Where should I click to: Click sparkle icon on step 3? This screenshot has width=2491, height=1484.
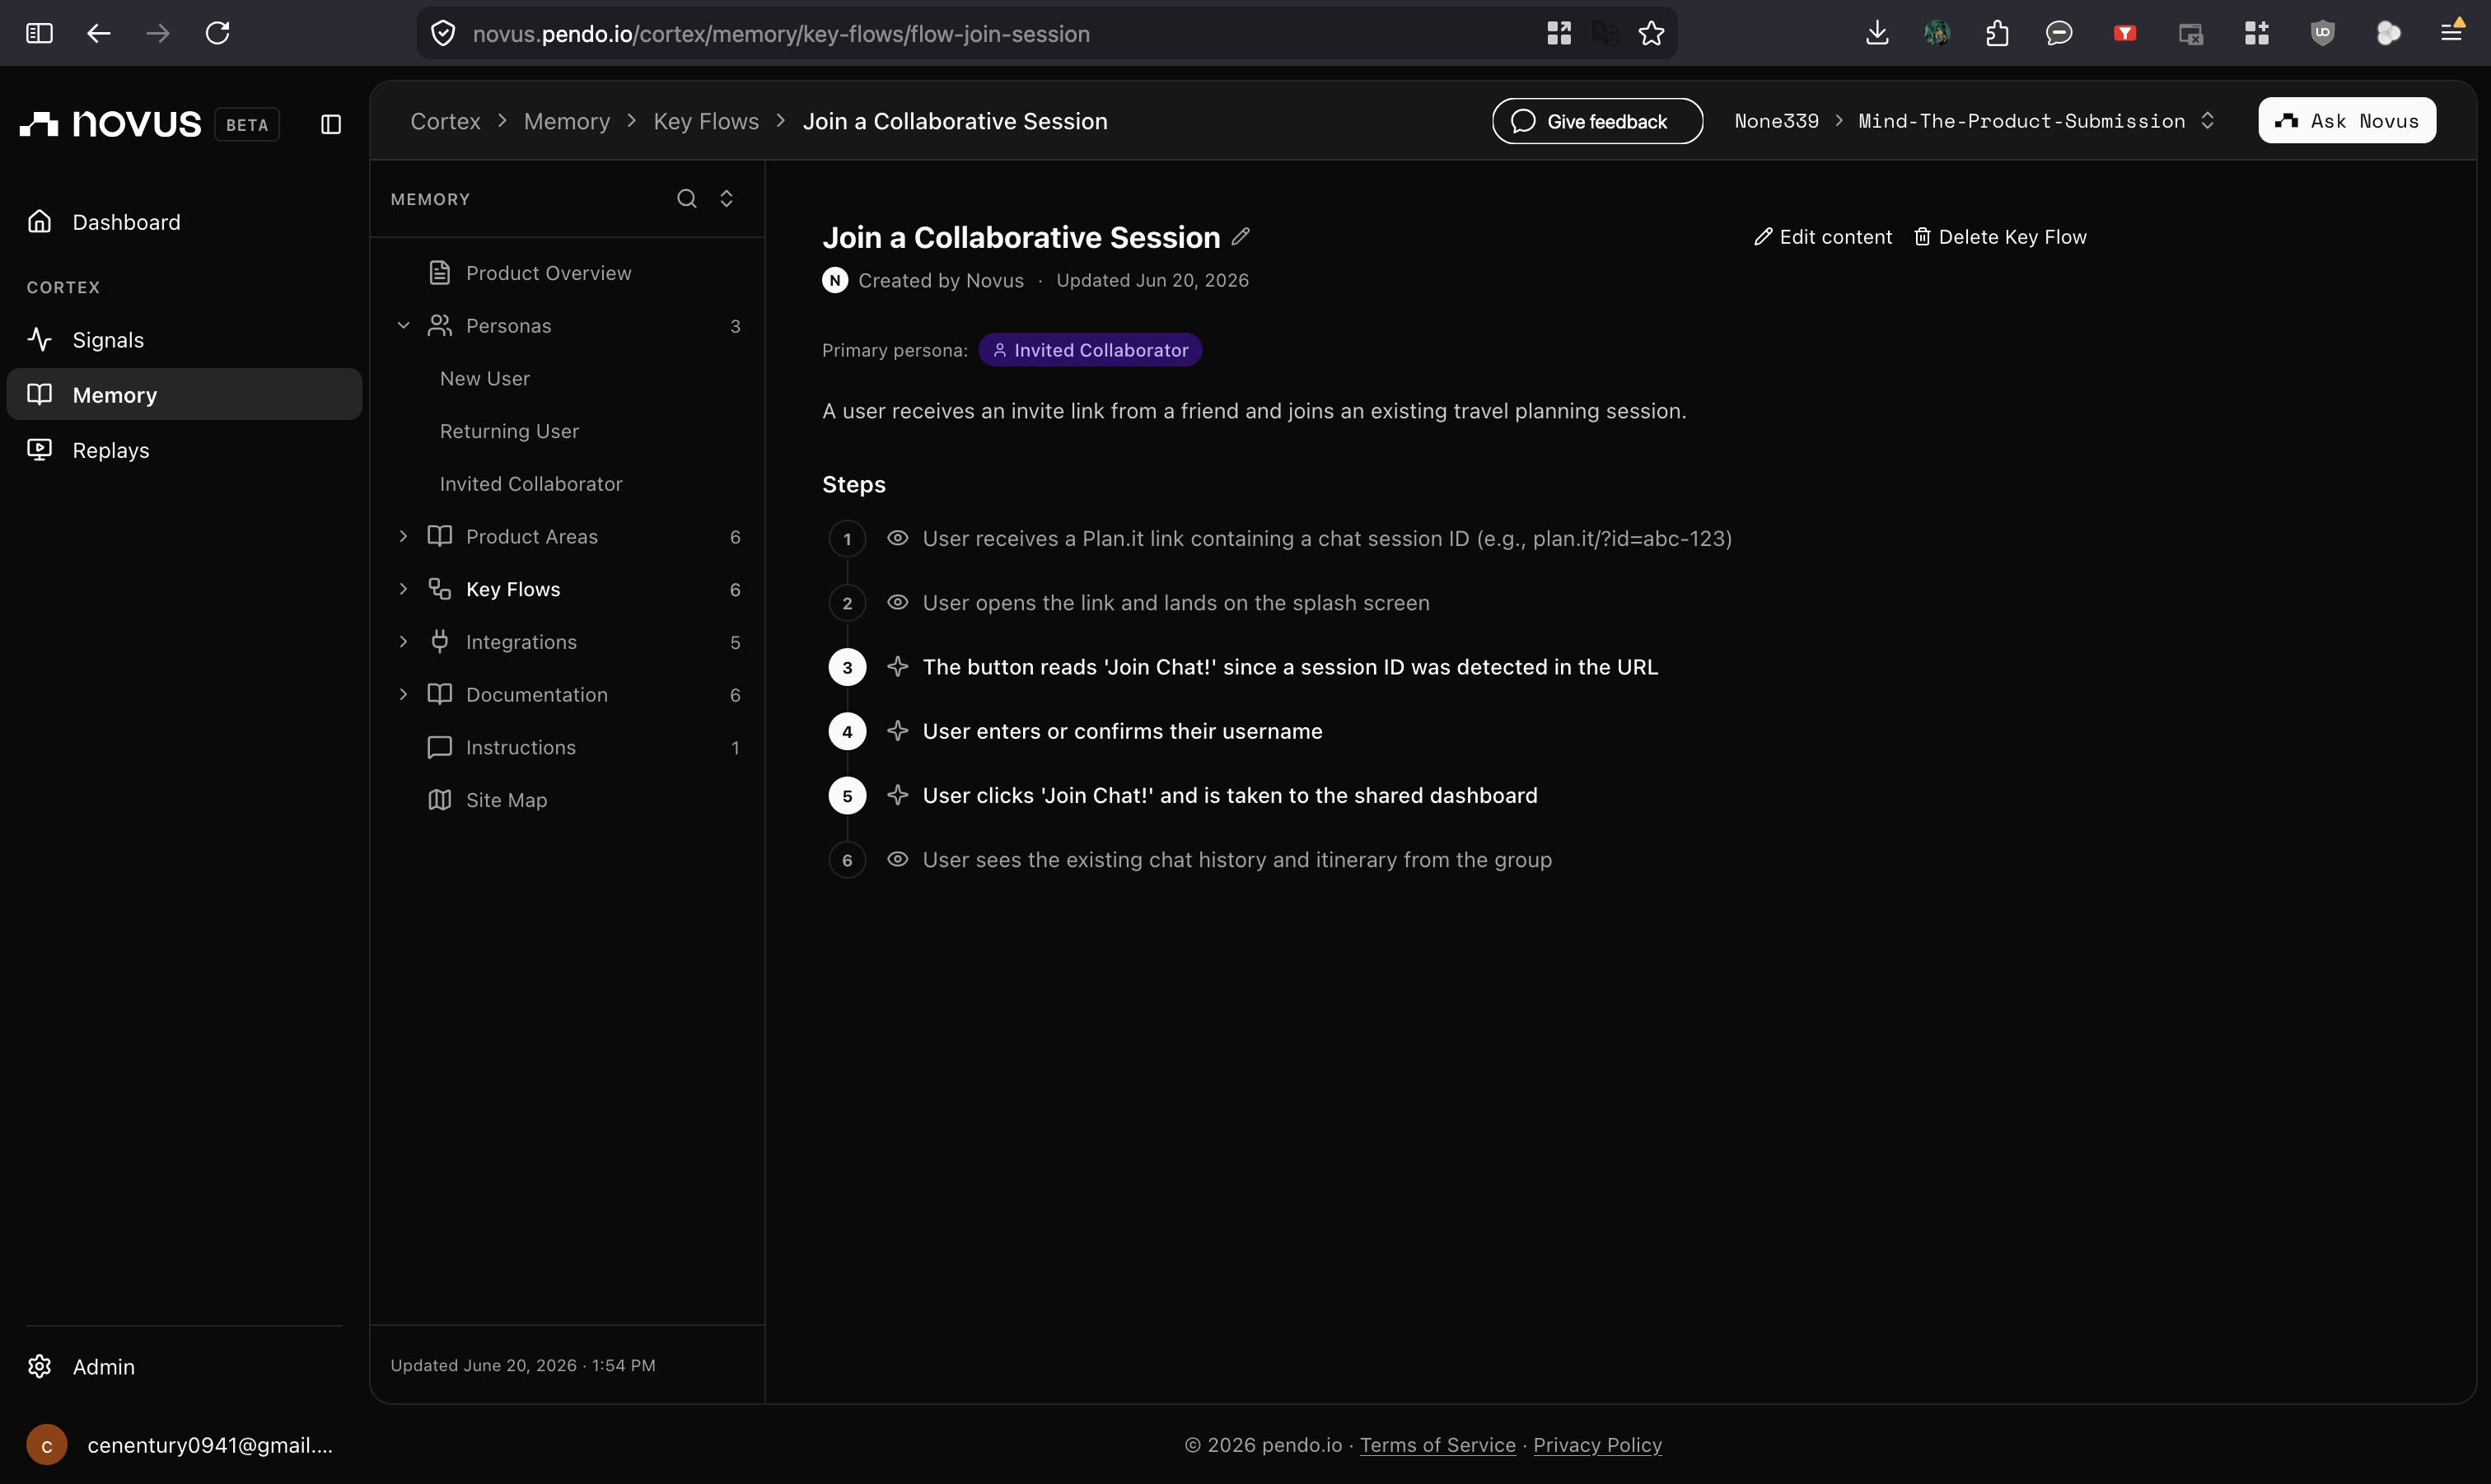[897, 667]
